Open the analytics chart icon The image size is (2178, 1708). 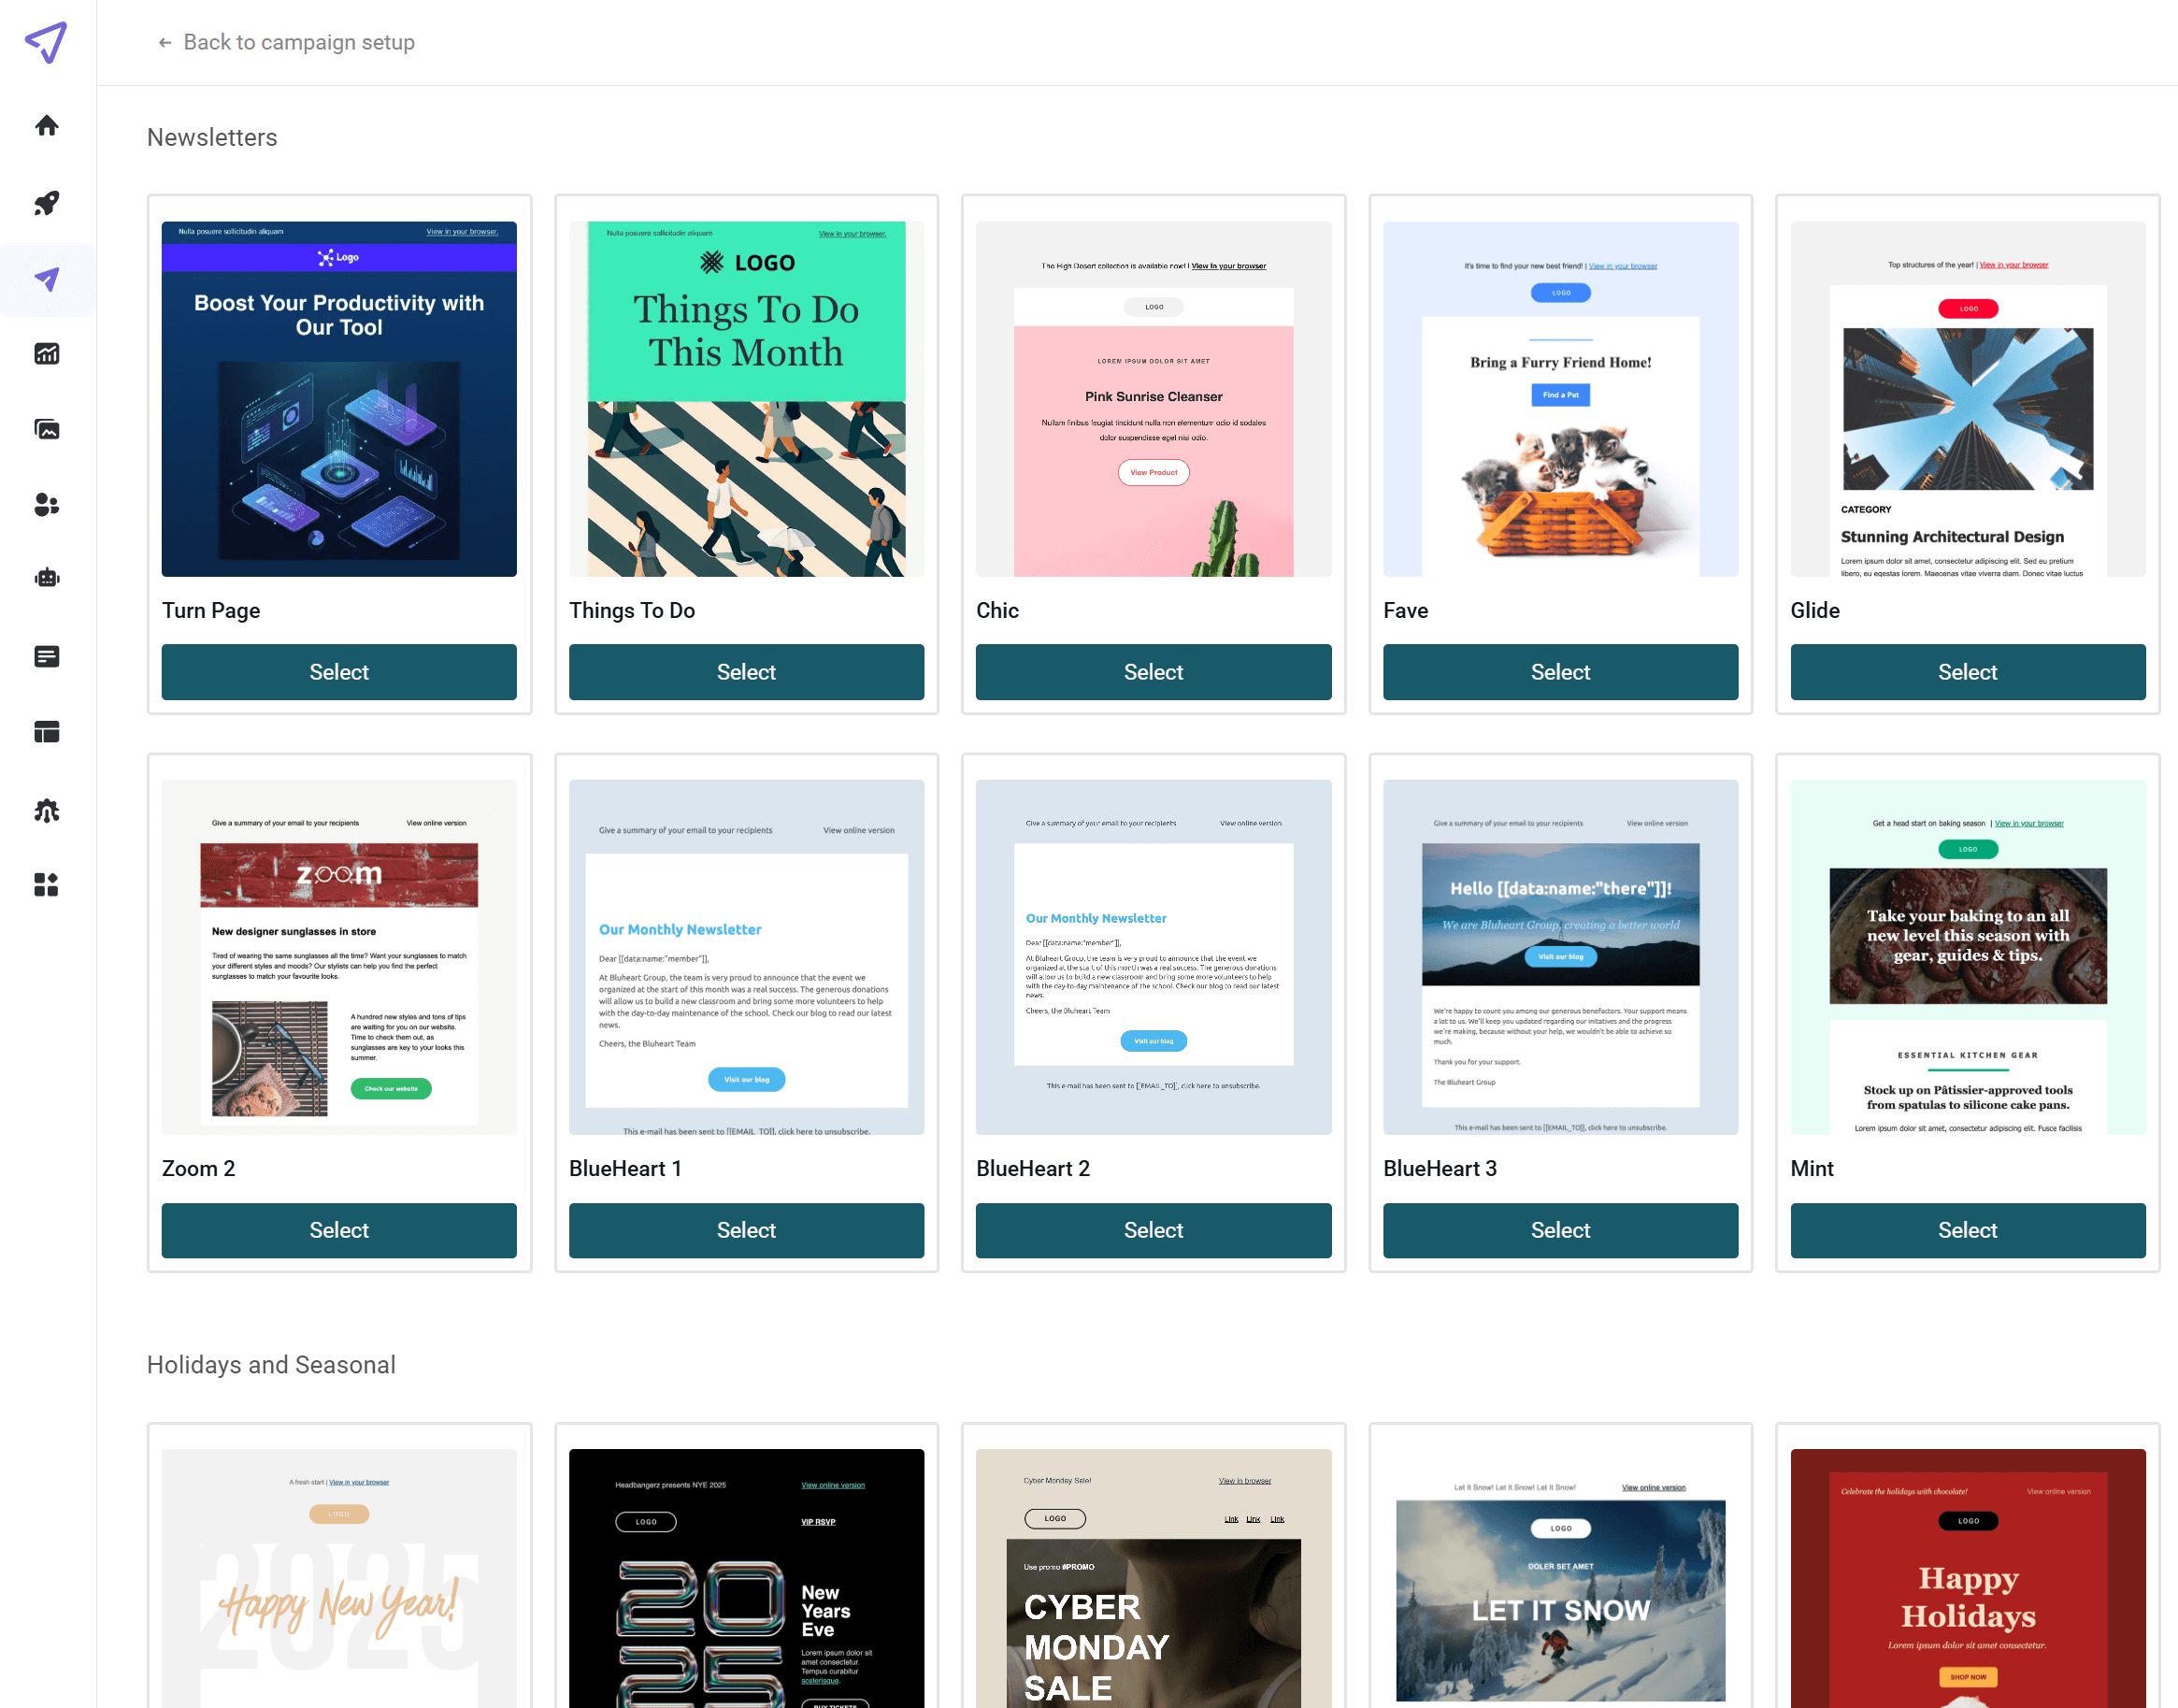(x=47, y=353)
